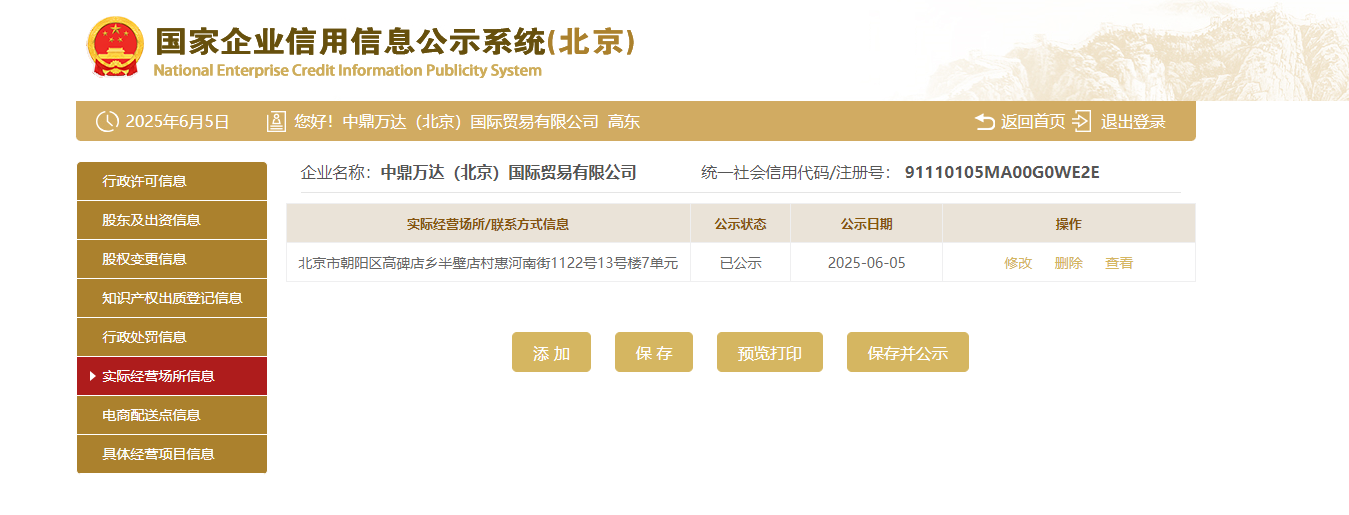Click the 保存 button

tap(654, 352)
